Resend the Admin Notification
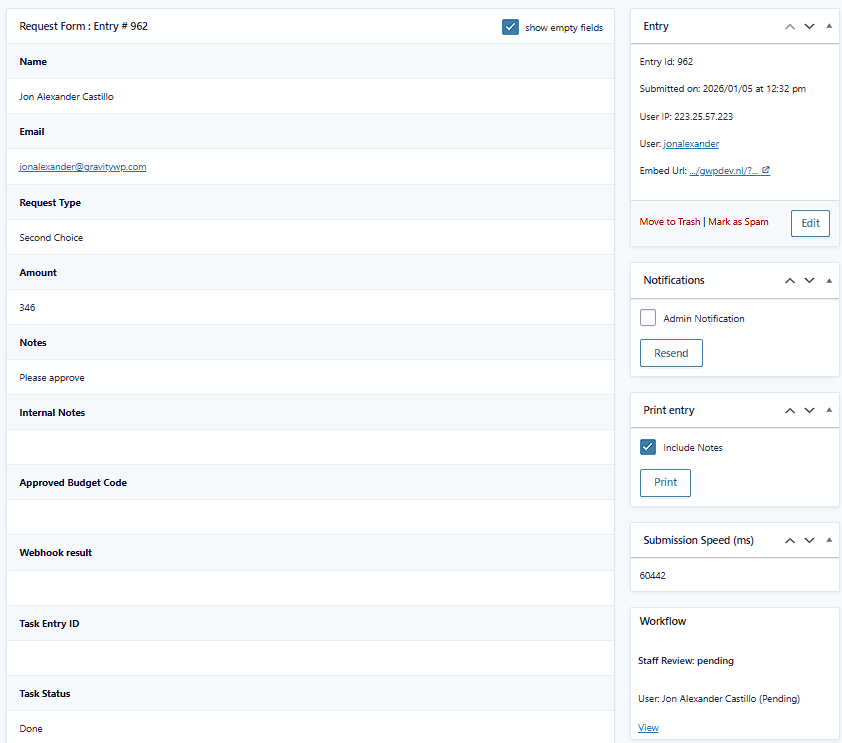Viewport: 842px width, 743px height. 671,352
